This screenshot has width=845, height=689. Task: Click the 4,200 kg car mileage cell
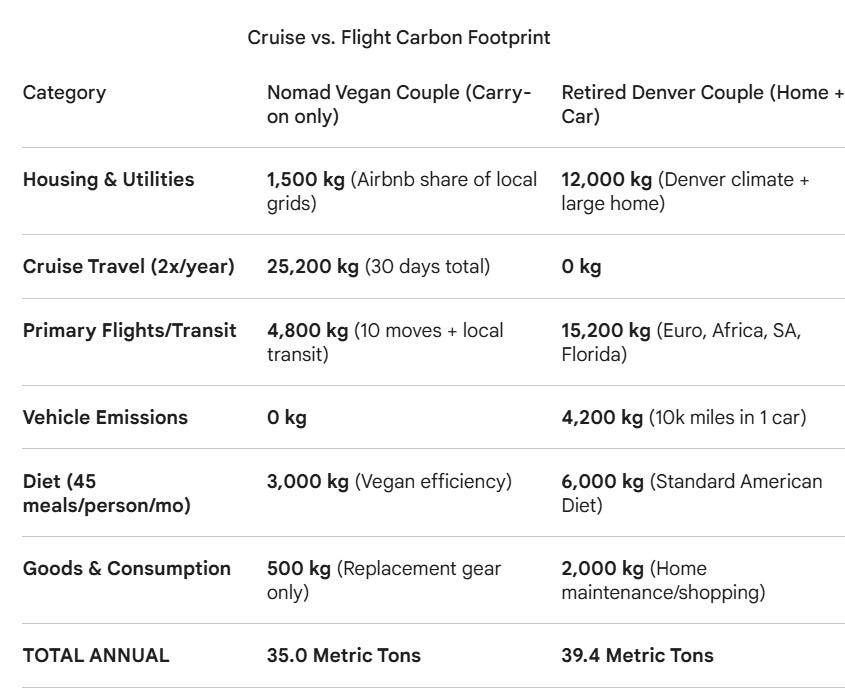[x=684, y=417]
